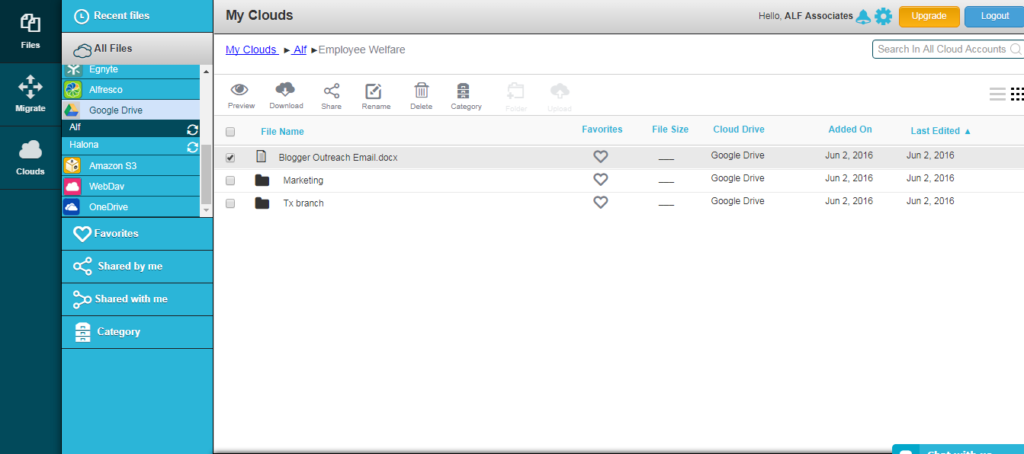Open Category panel in sidebar
Screen dimensions: 1024x454
point(137,332)
